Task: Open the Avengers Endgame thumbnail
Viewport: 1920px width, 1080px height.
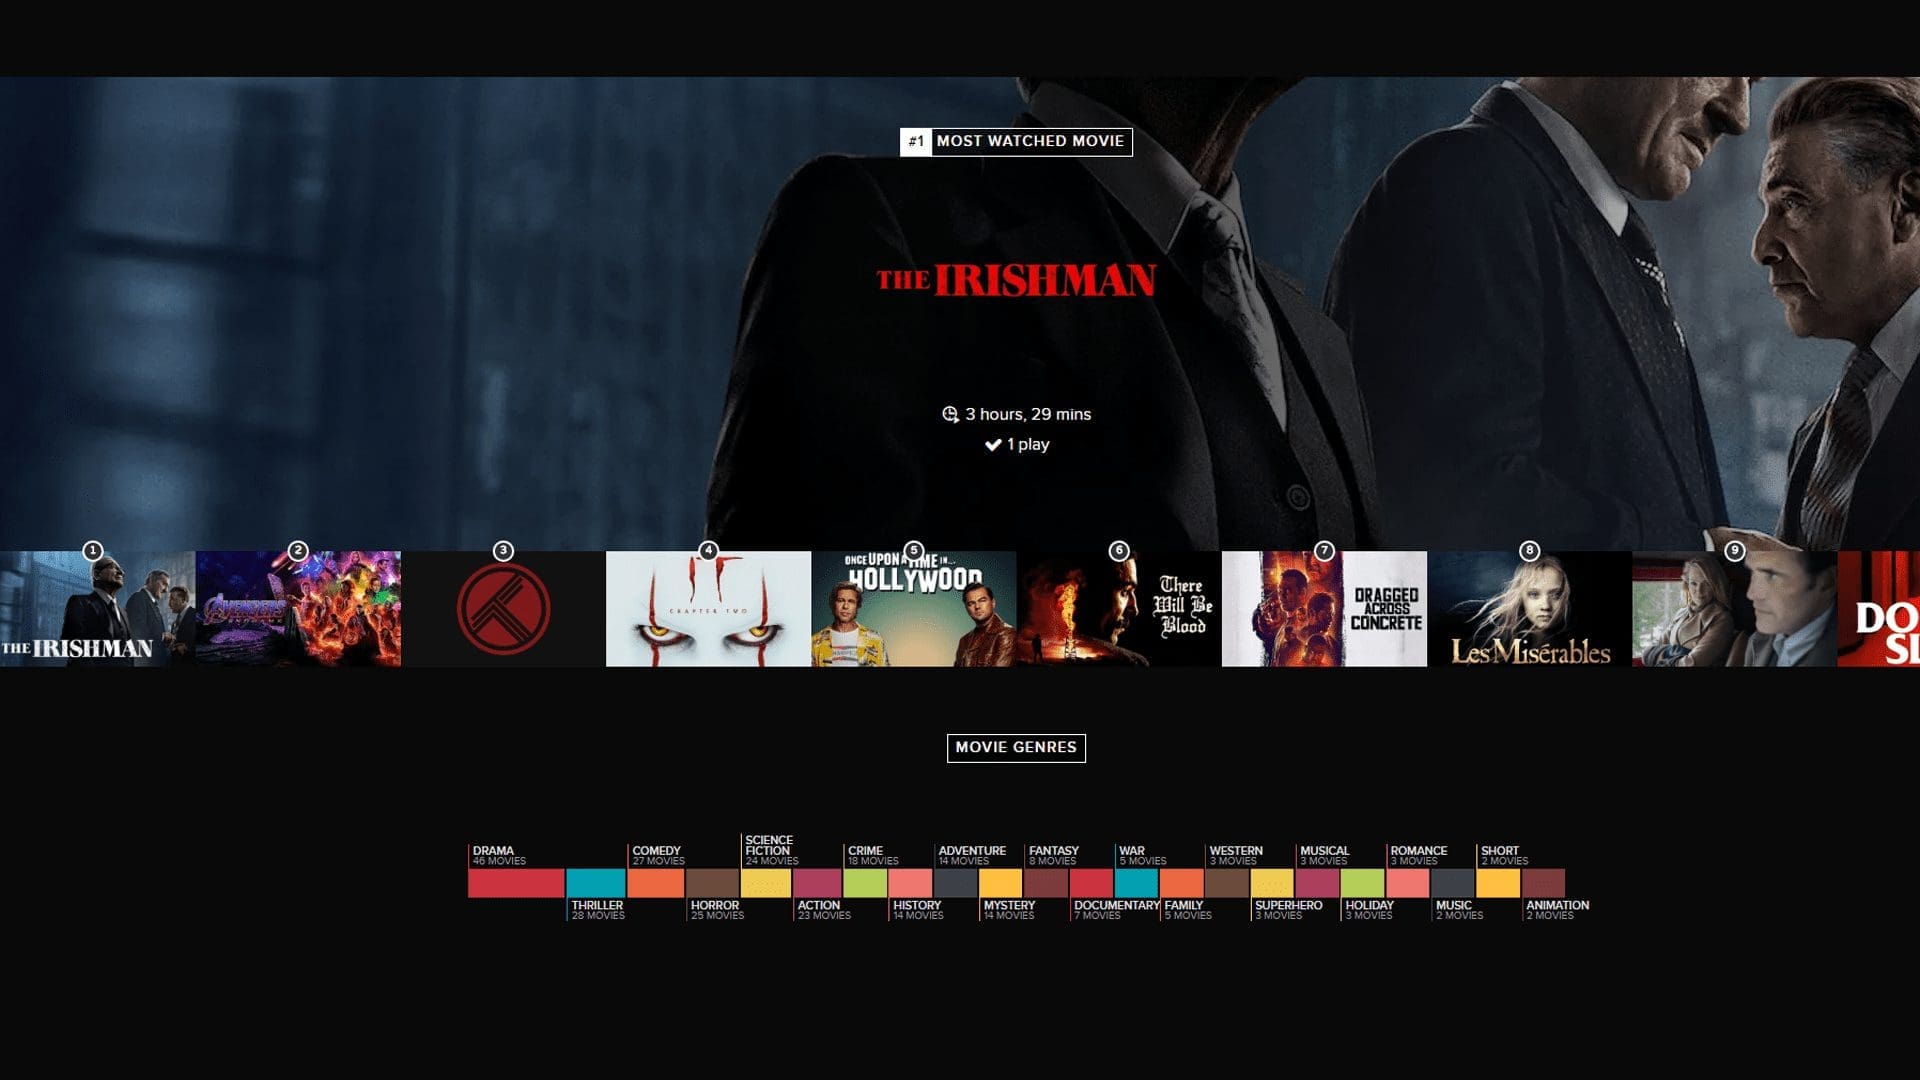Action: (298, 610)
